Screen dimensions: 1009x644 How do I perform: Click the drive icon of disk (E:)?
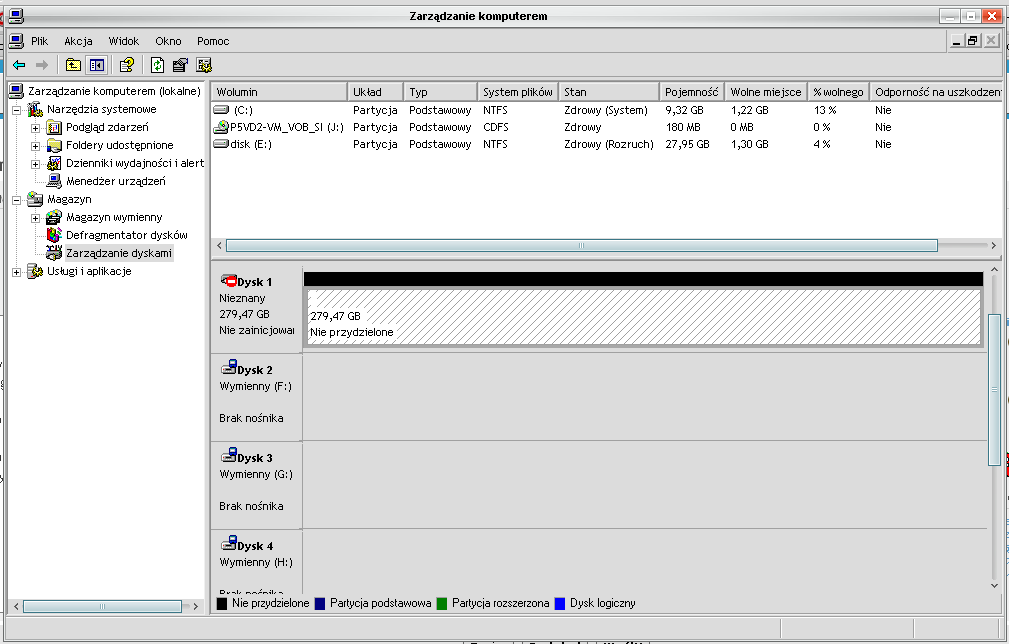pyautogui.click(x=221, y=143)
